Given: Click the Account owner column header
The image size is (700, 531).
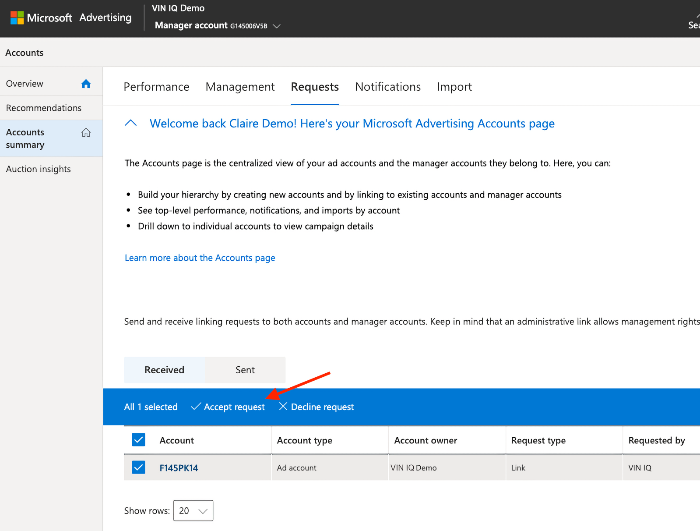Looking at the screenshot, I should click(425, 440).
